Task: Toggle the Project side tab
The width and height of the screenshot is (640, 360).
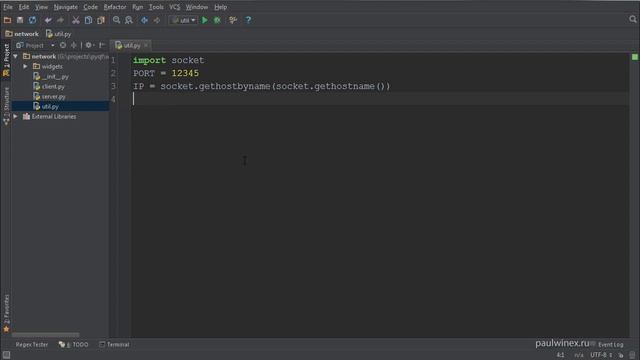Action: (x=6, y=60)
